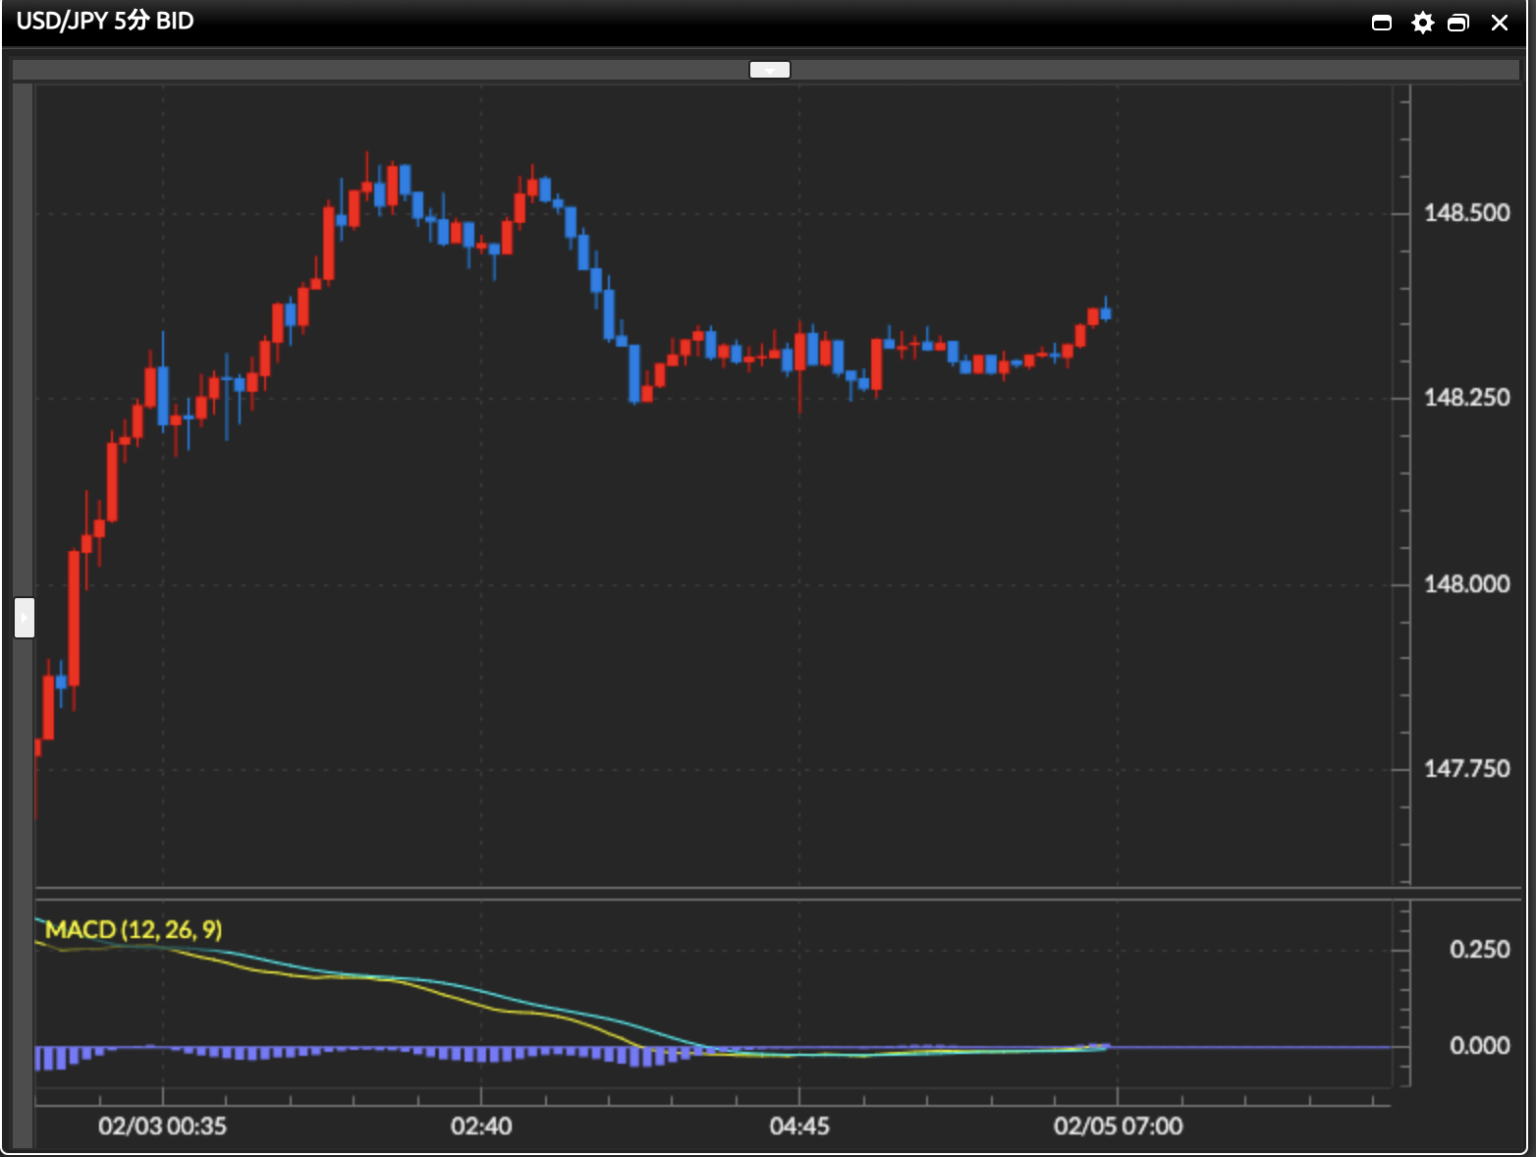1536x1157 pixels.
Task: Click the 0.000 MACD scale label
Action: point(1479,1045)
